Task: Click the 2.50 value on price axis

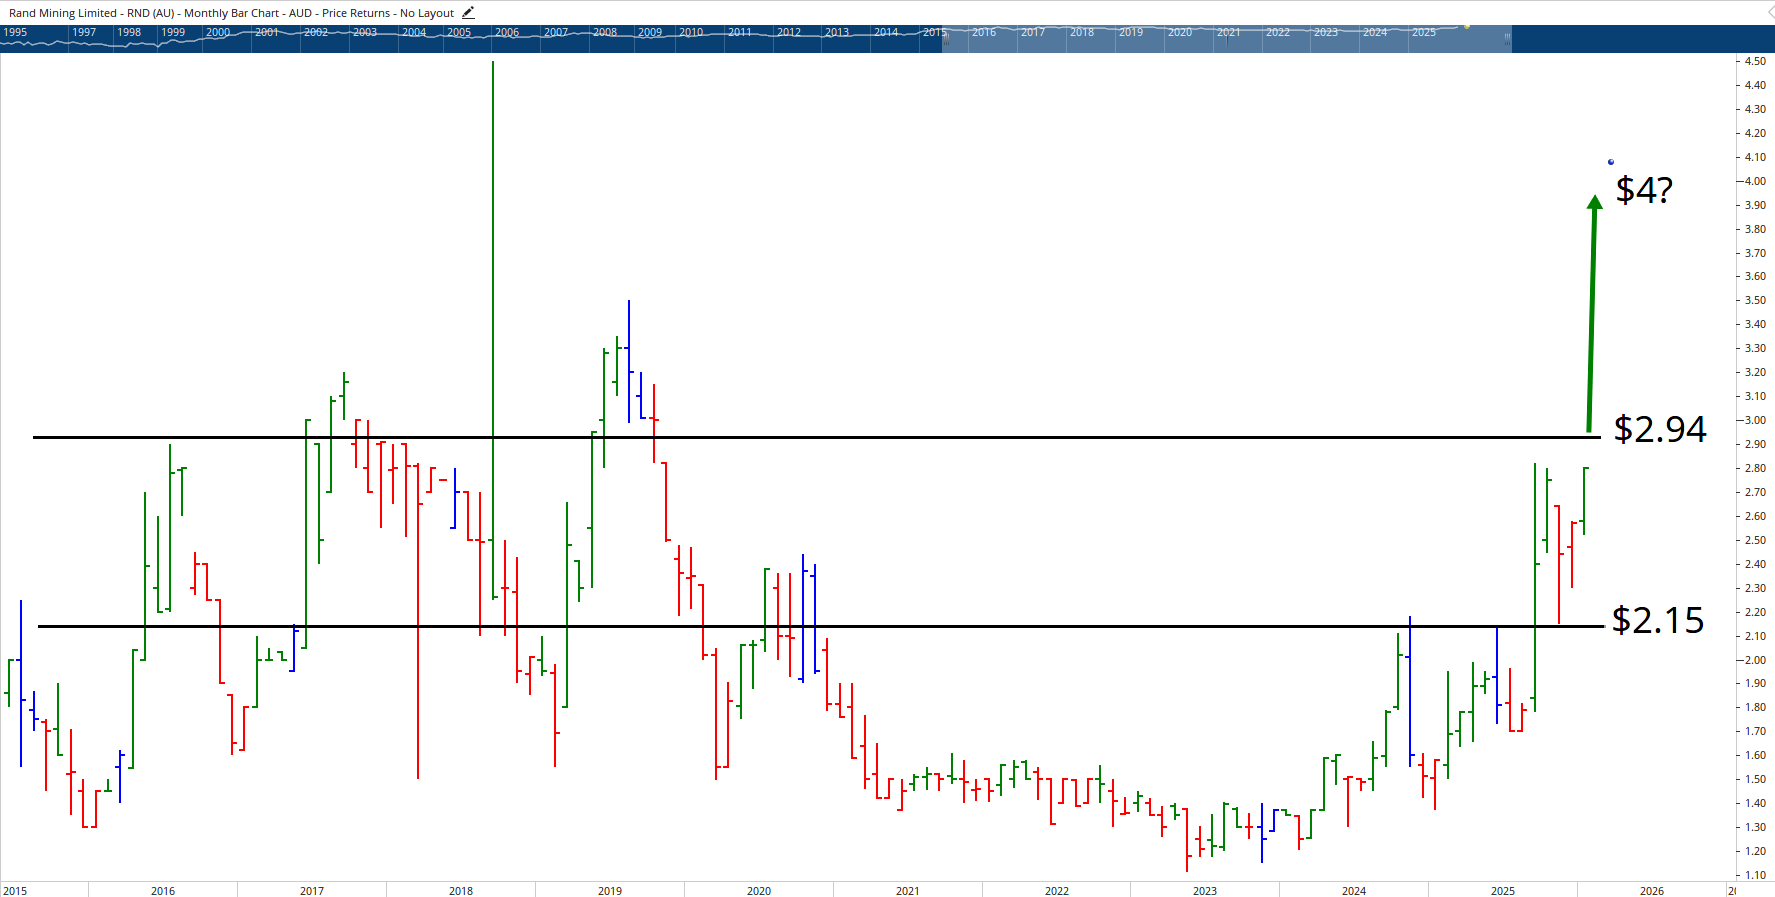Action: (x=1755, y=540)
